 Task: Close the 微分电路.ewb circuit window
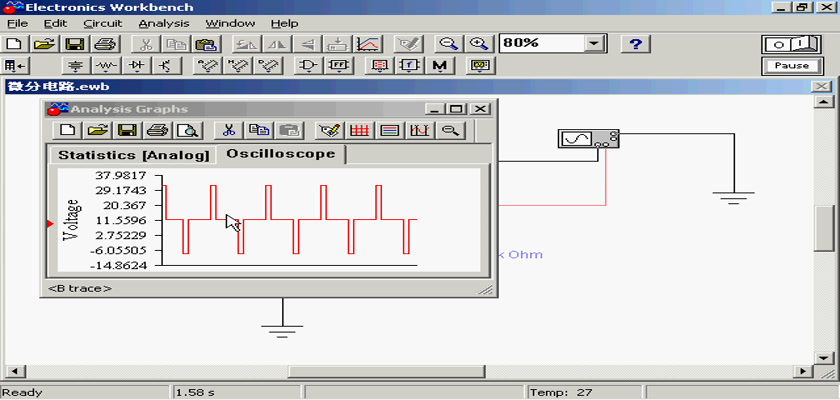click(x=822, y=87)
